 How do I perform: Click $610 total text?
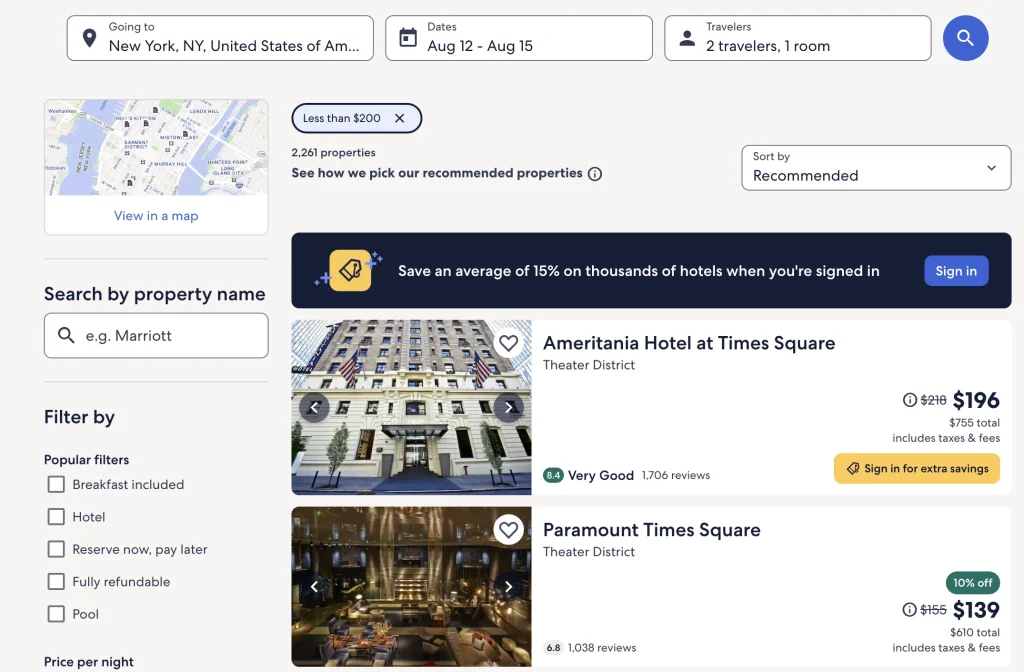974,632
